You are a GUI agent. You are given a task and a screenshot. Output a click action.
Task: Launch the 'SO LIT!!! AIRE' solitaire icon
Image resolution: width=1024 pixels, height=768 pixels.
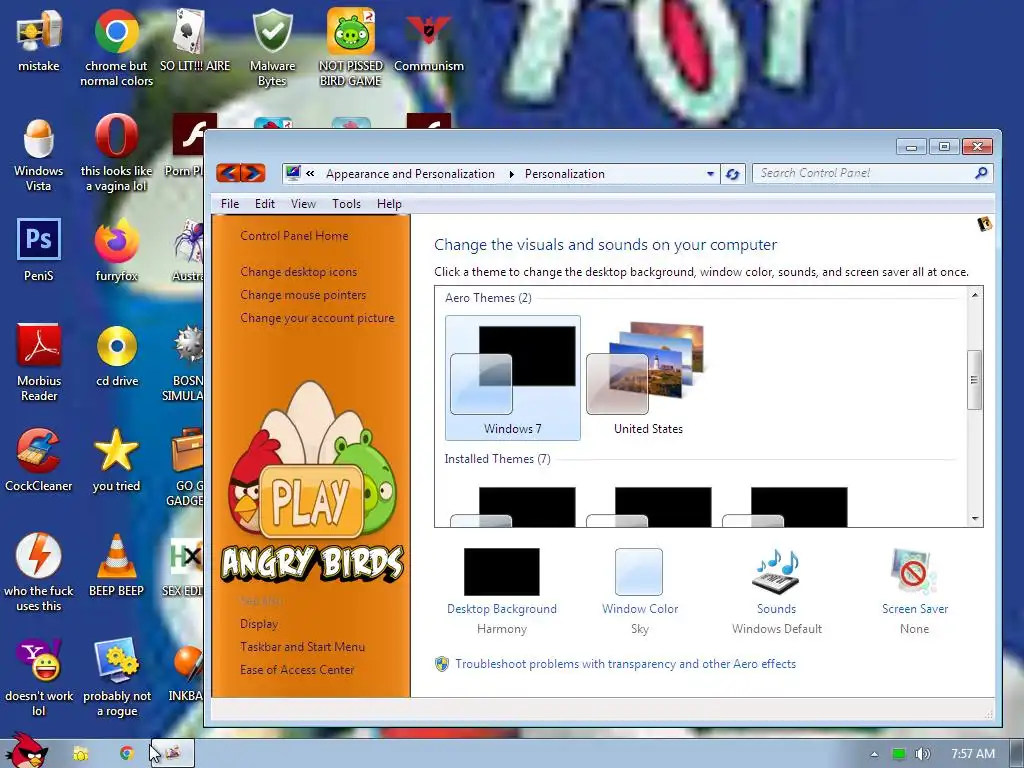coord(195,39)
